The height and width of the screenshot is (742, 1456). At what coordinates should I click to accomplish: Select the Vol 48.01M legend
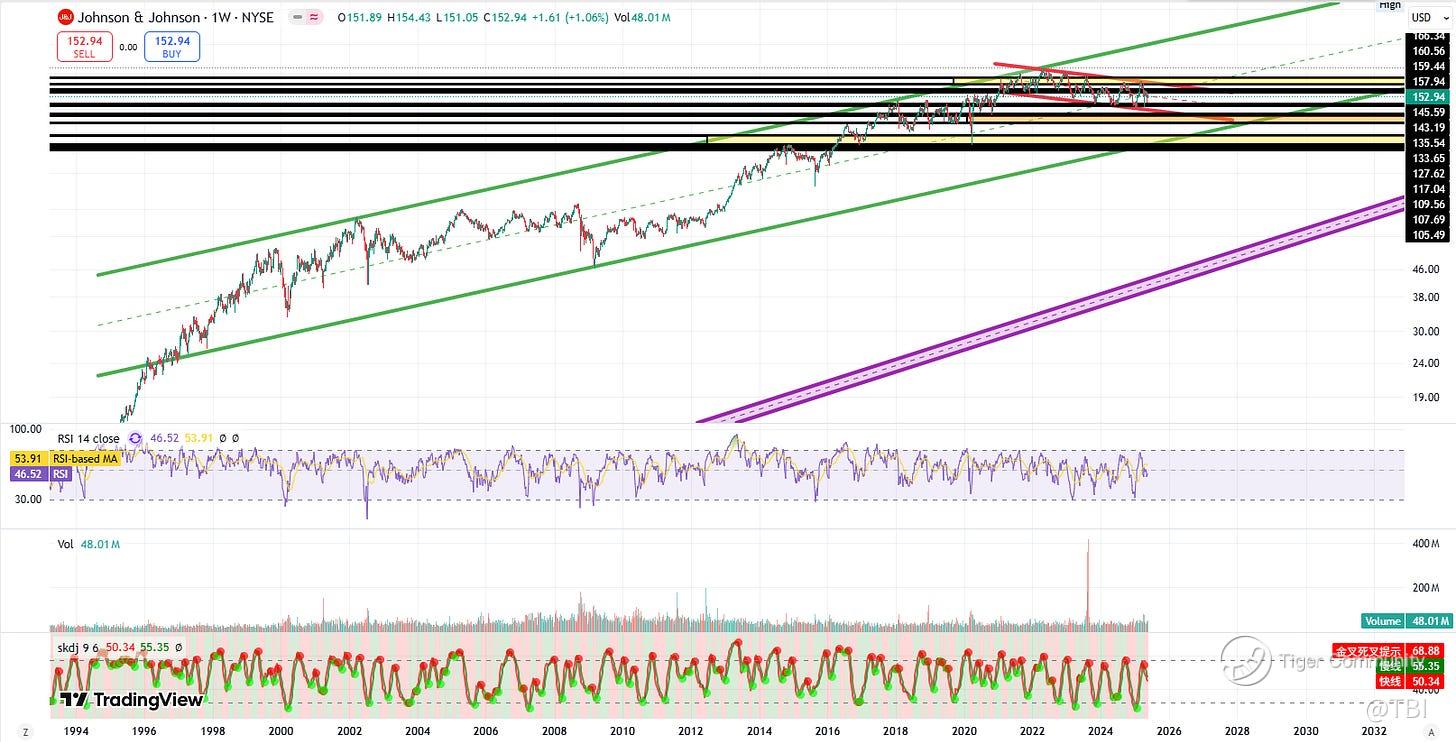(89, 547)
